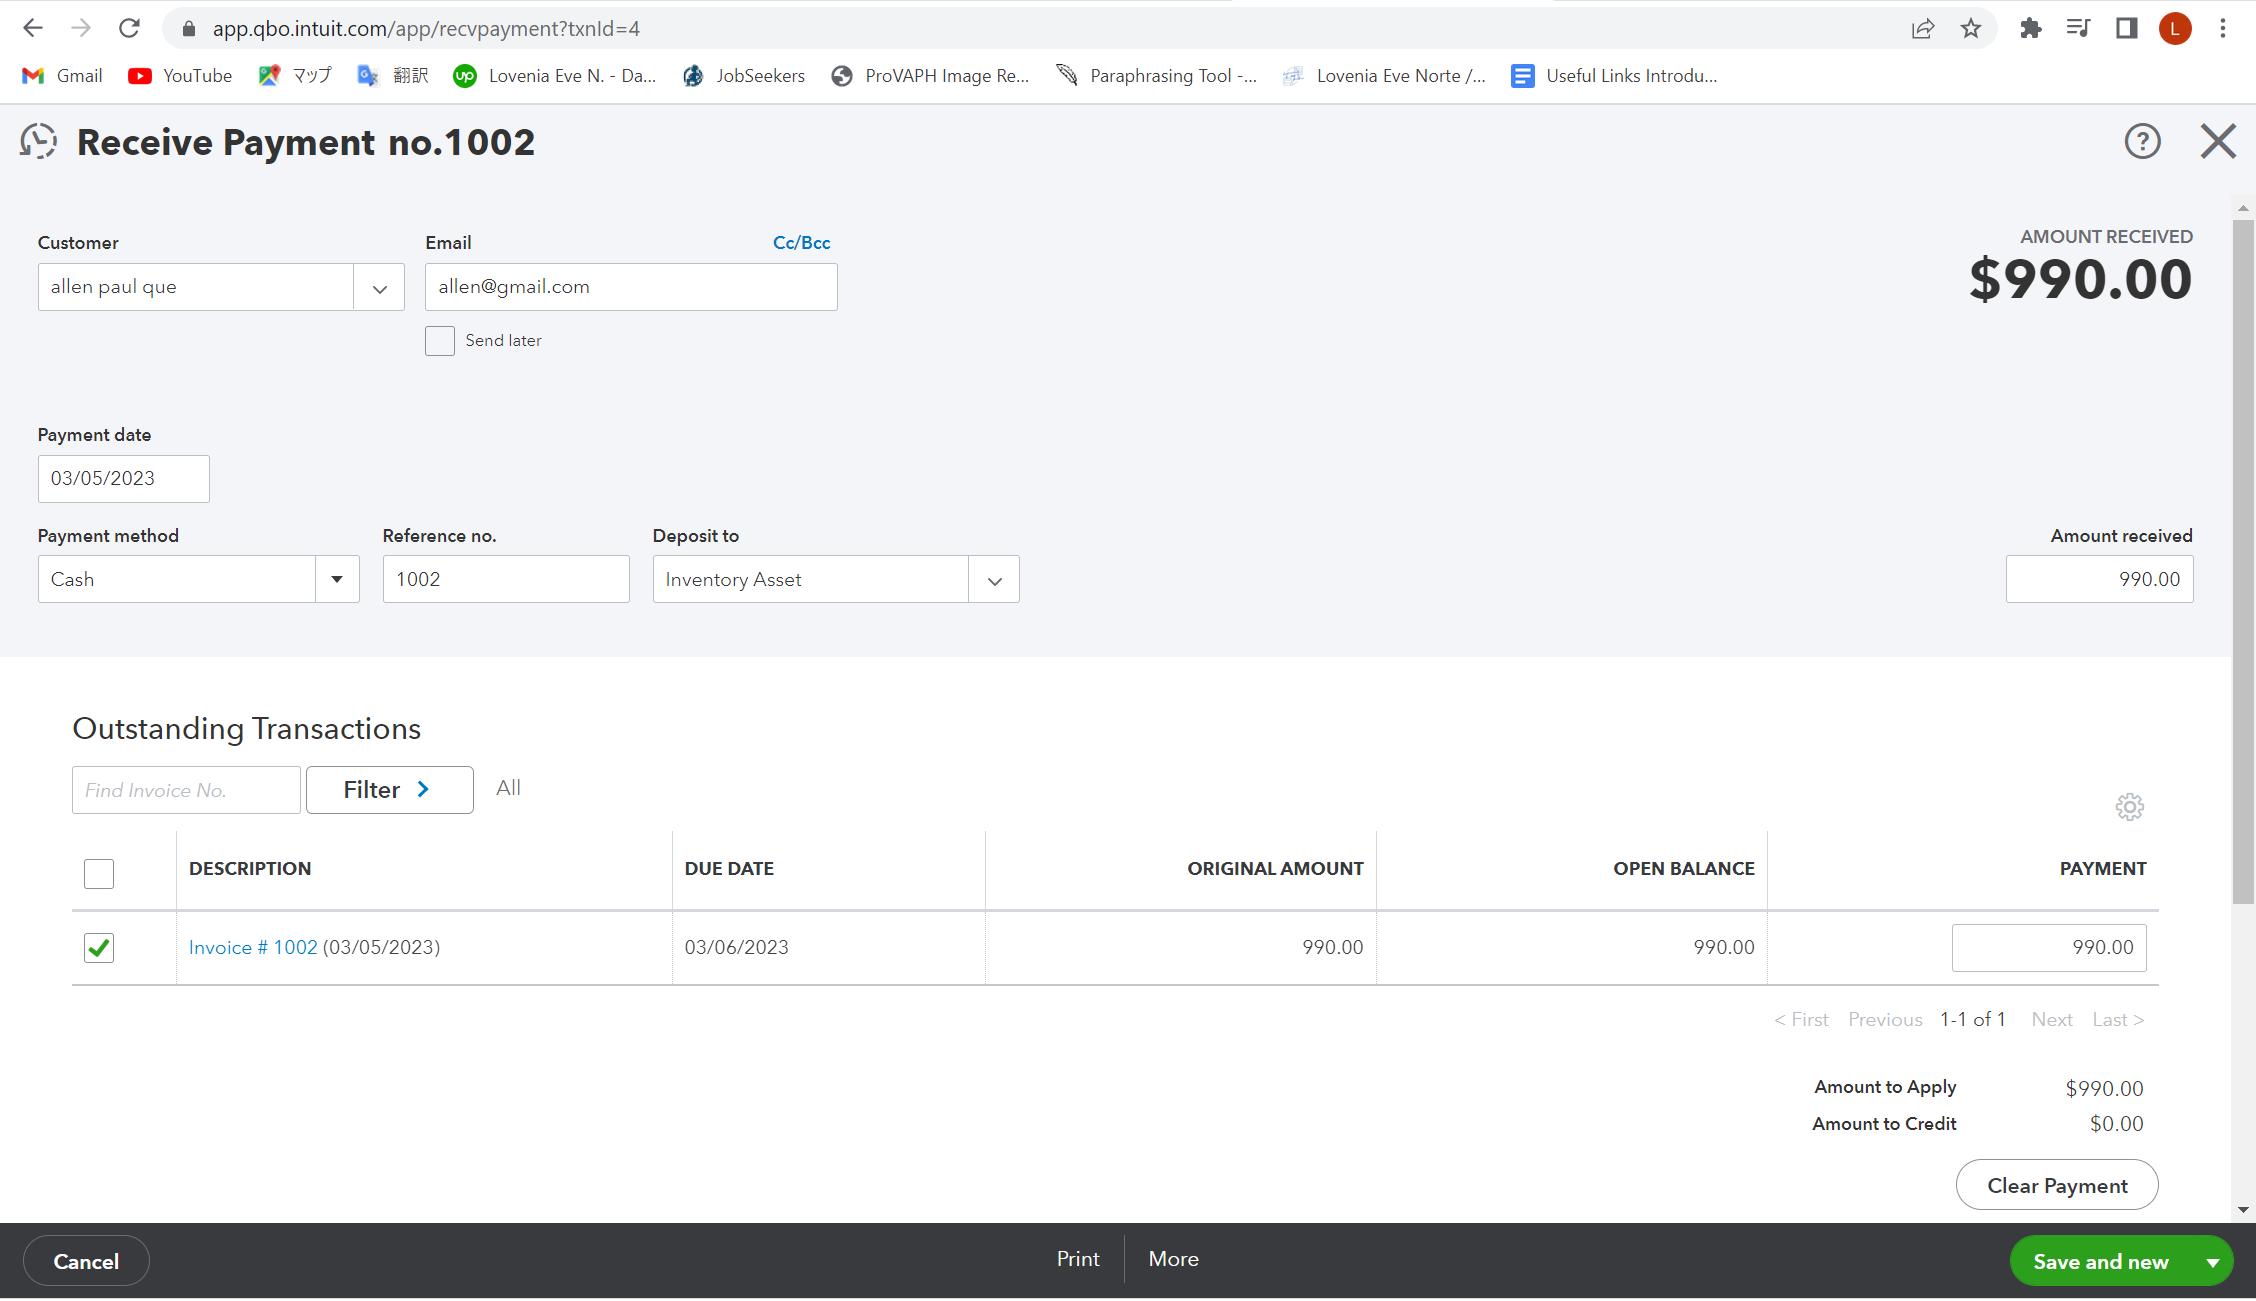
Task: Click the browser reload icon
Action: pos(129,28)
